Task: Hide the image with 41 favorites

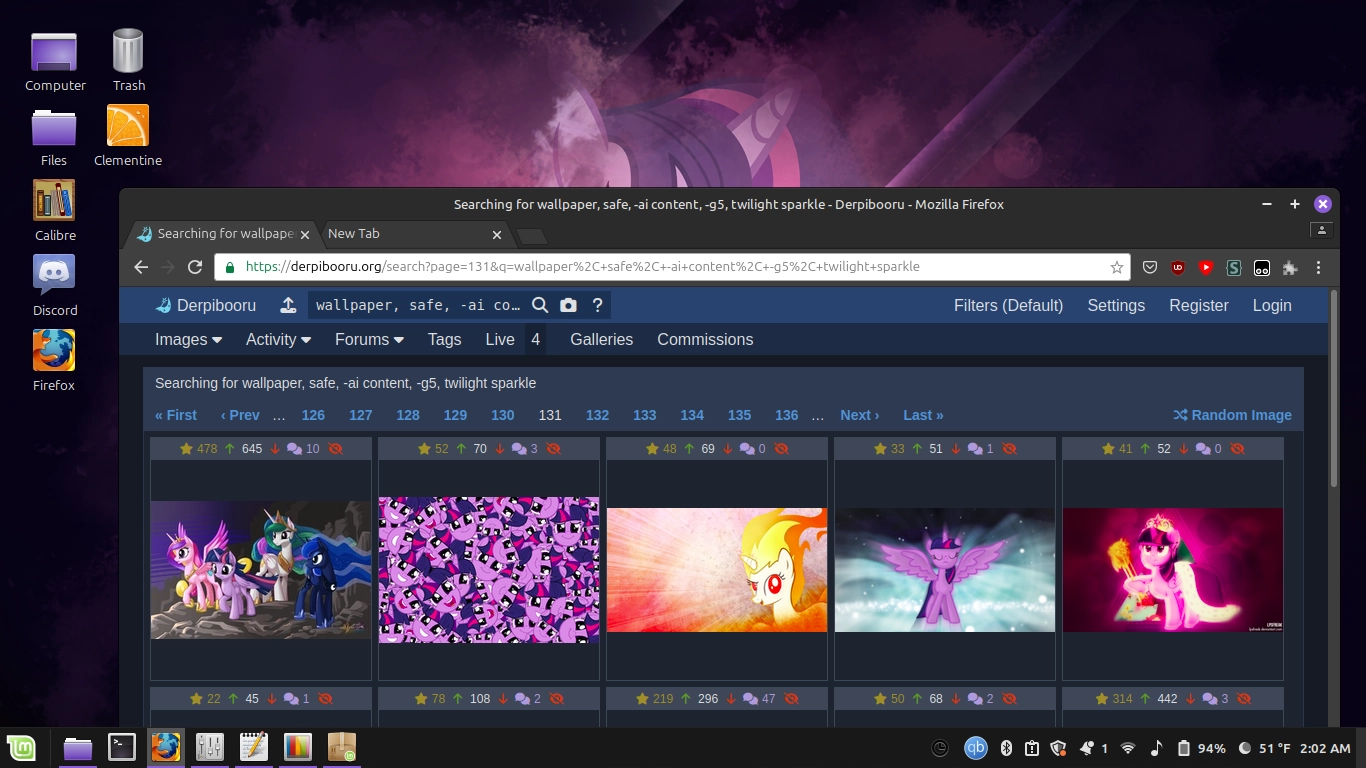Action: pyautogui.click(x=1237, y=449)
